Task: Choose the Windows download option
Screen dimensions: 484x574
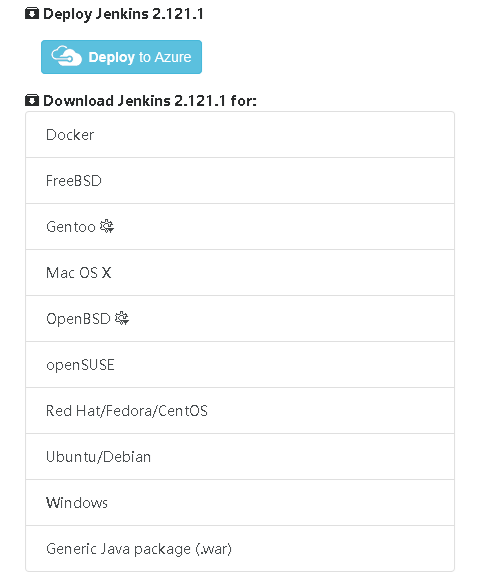Action: pos(240,503)
